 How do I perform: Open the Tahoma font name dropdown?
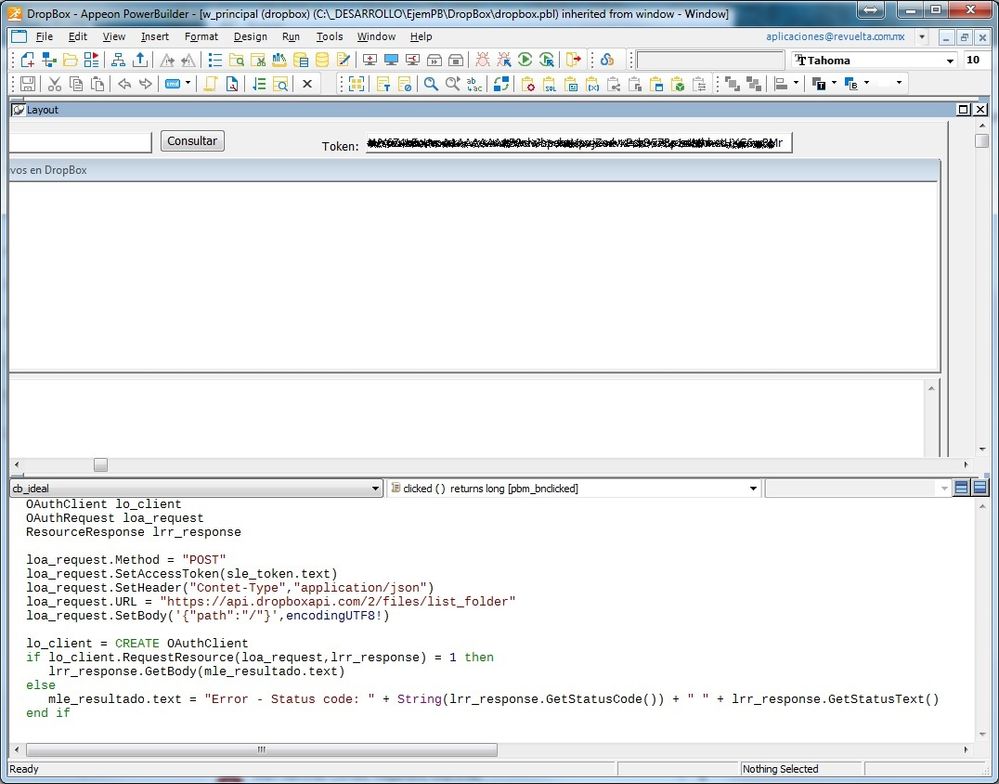pos(950,61)
